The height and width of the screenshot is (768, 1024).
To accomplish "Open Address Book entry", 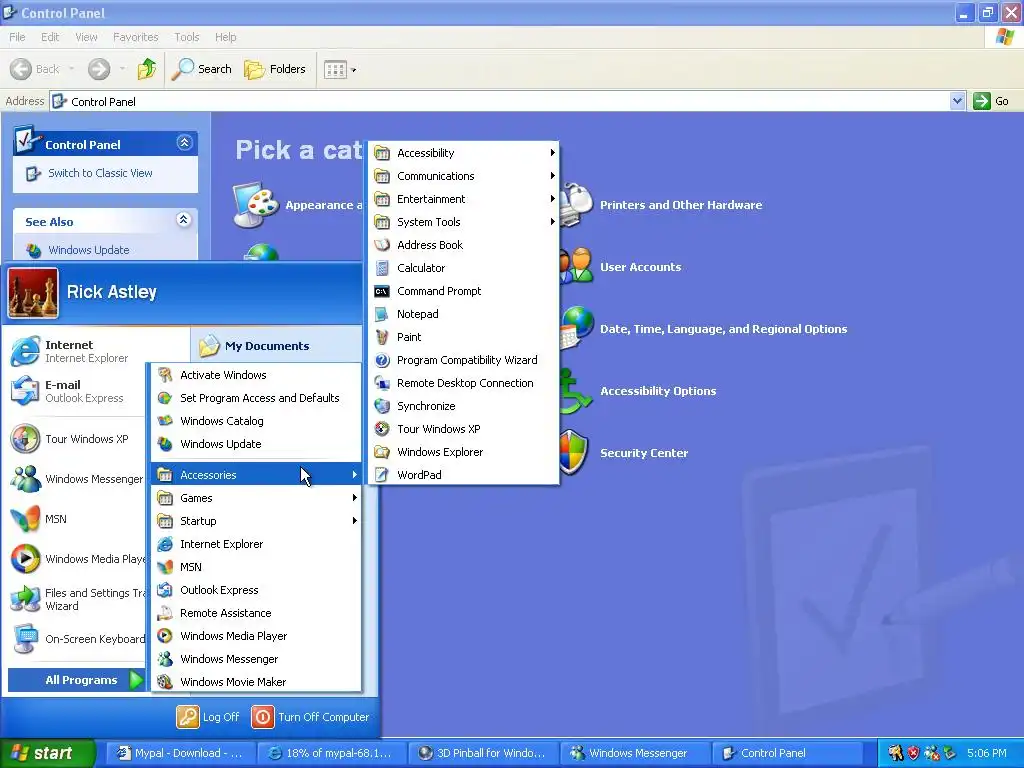I will [x=463, y=245].
